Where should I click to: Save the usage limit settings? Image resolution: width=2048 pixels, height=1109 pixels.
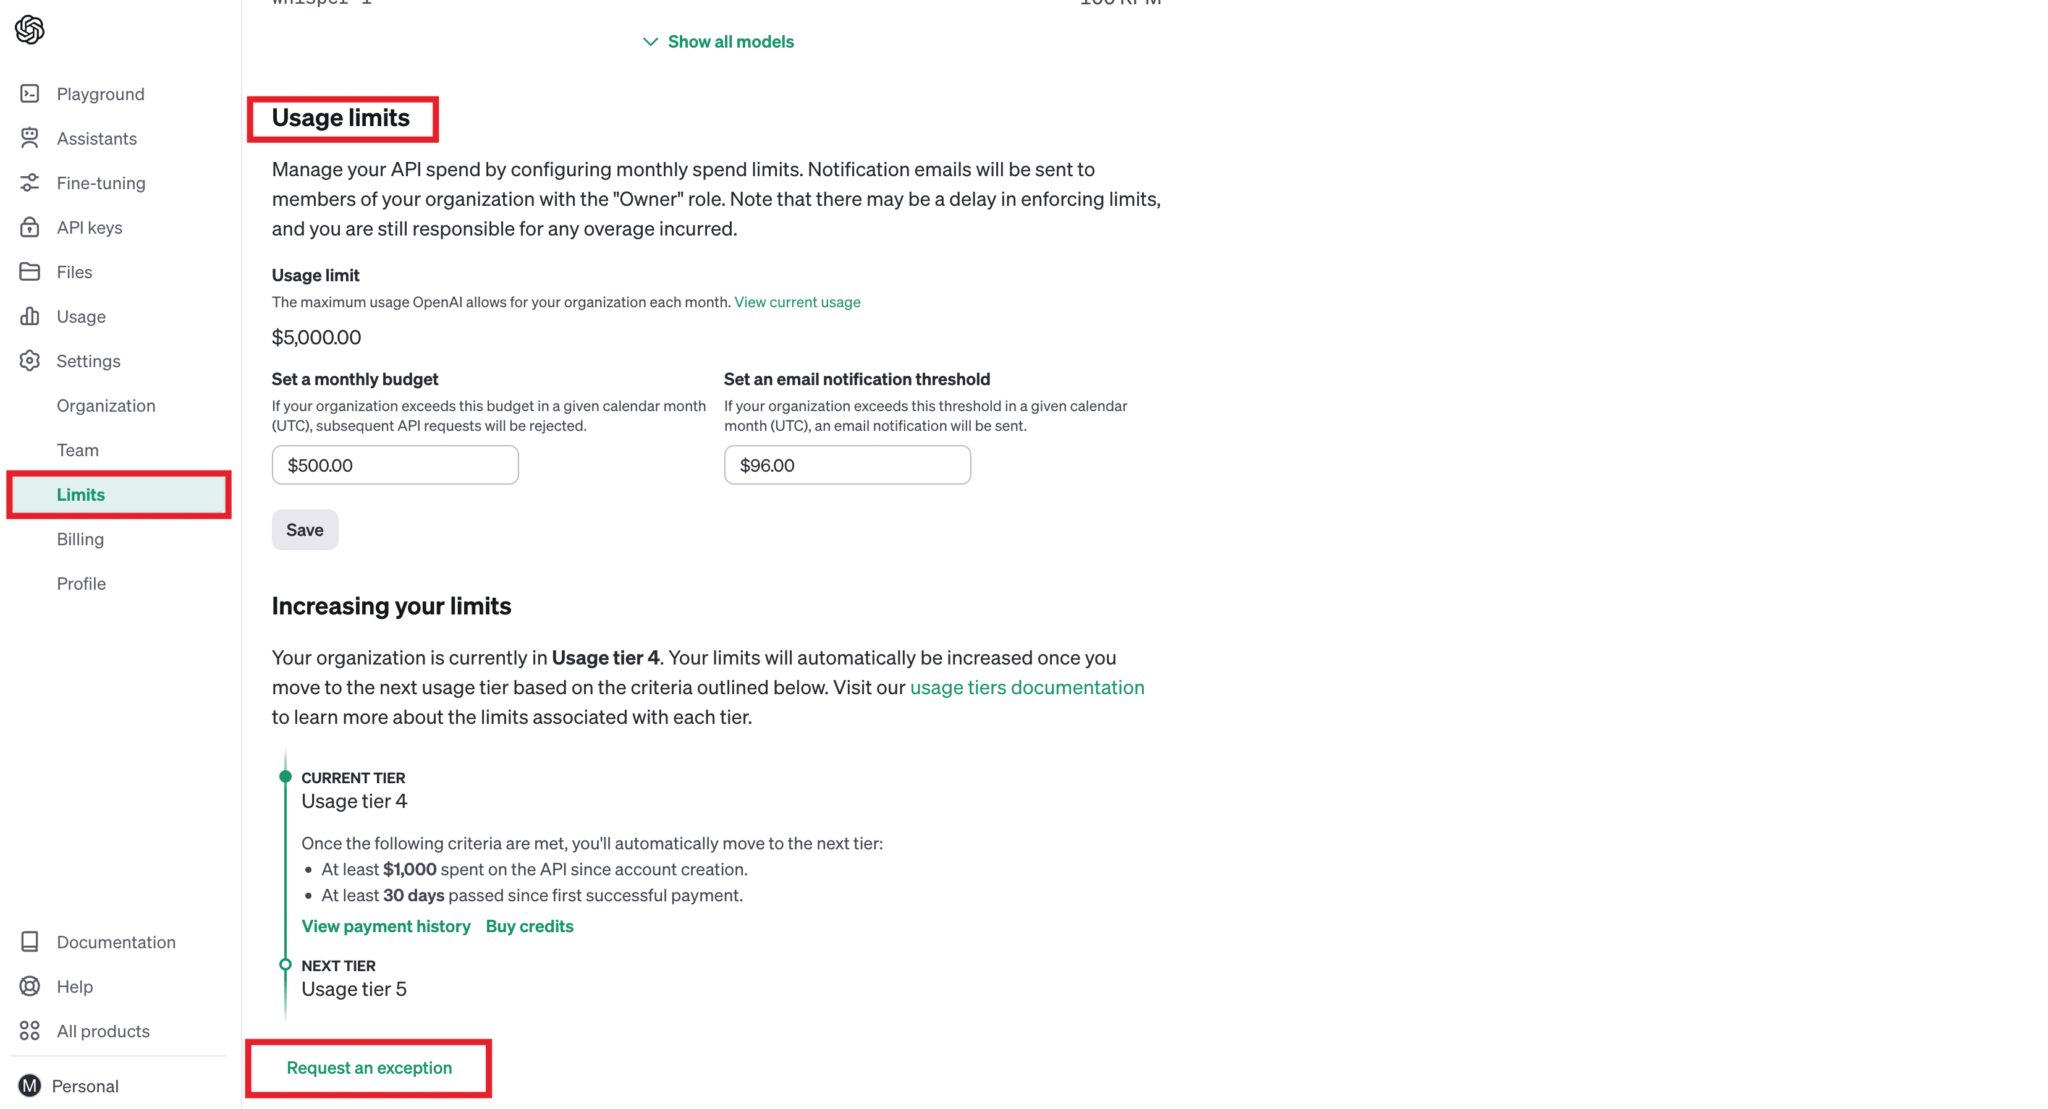(x=304, y=529)
